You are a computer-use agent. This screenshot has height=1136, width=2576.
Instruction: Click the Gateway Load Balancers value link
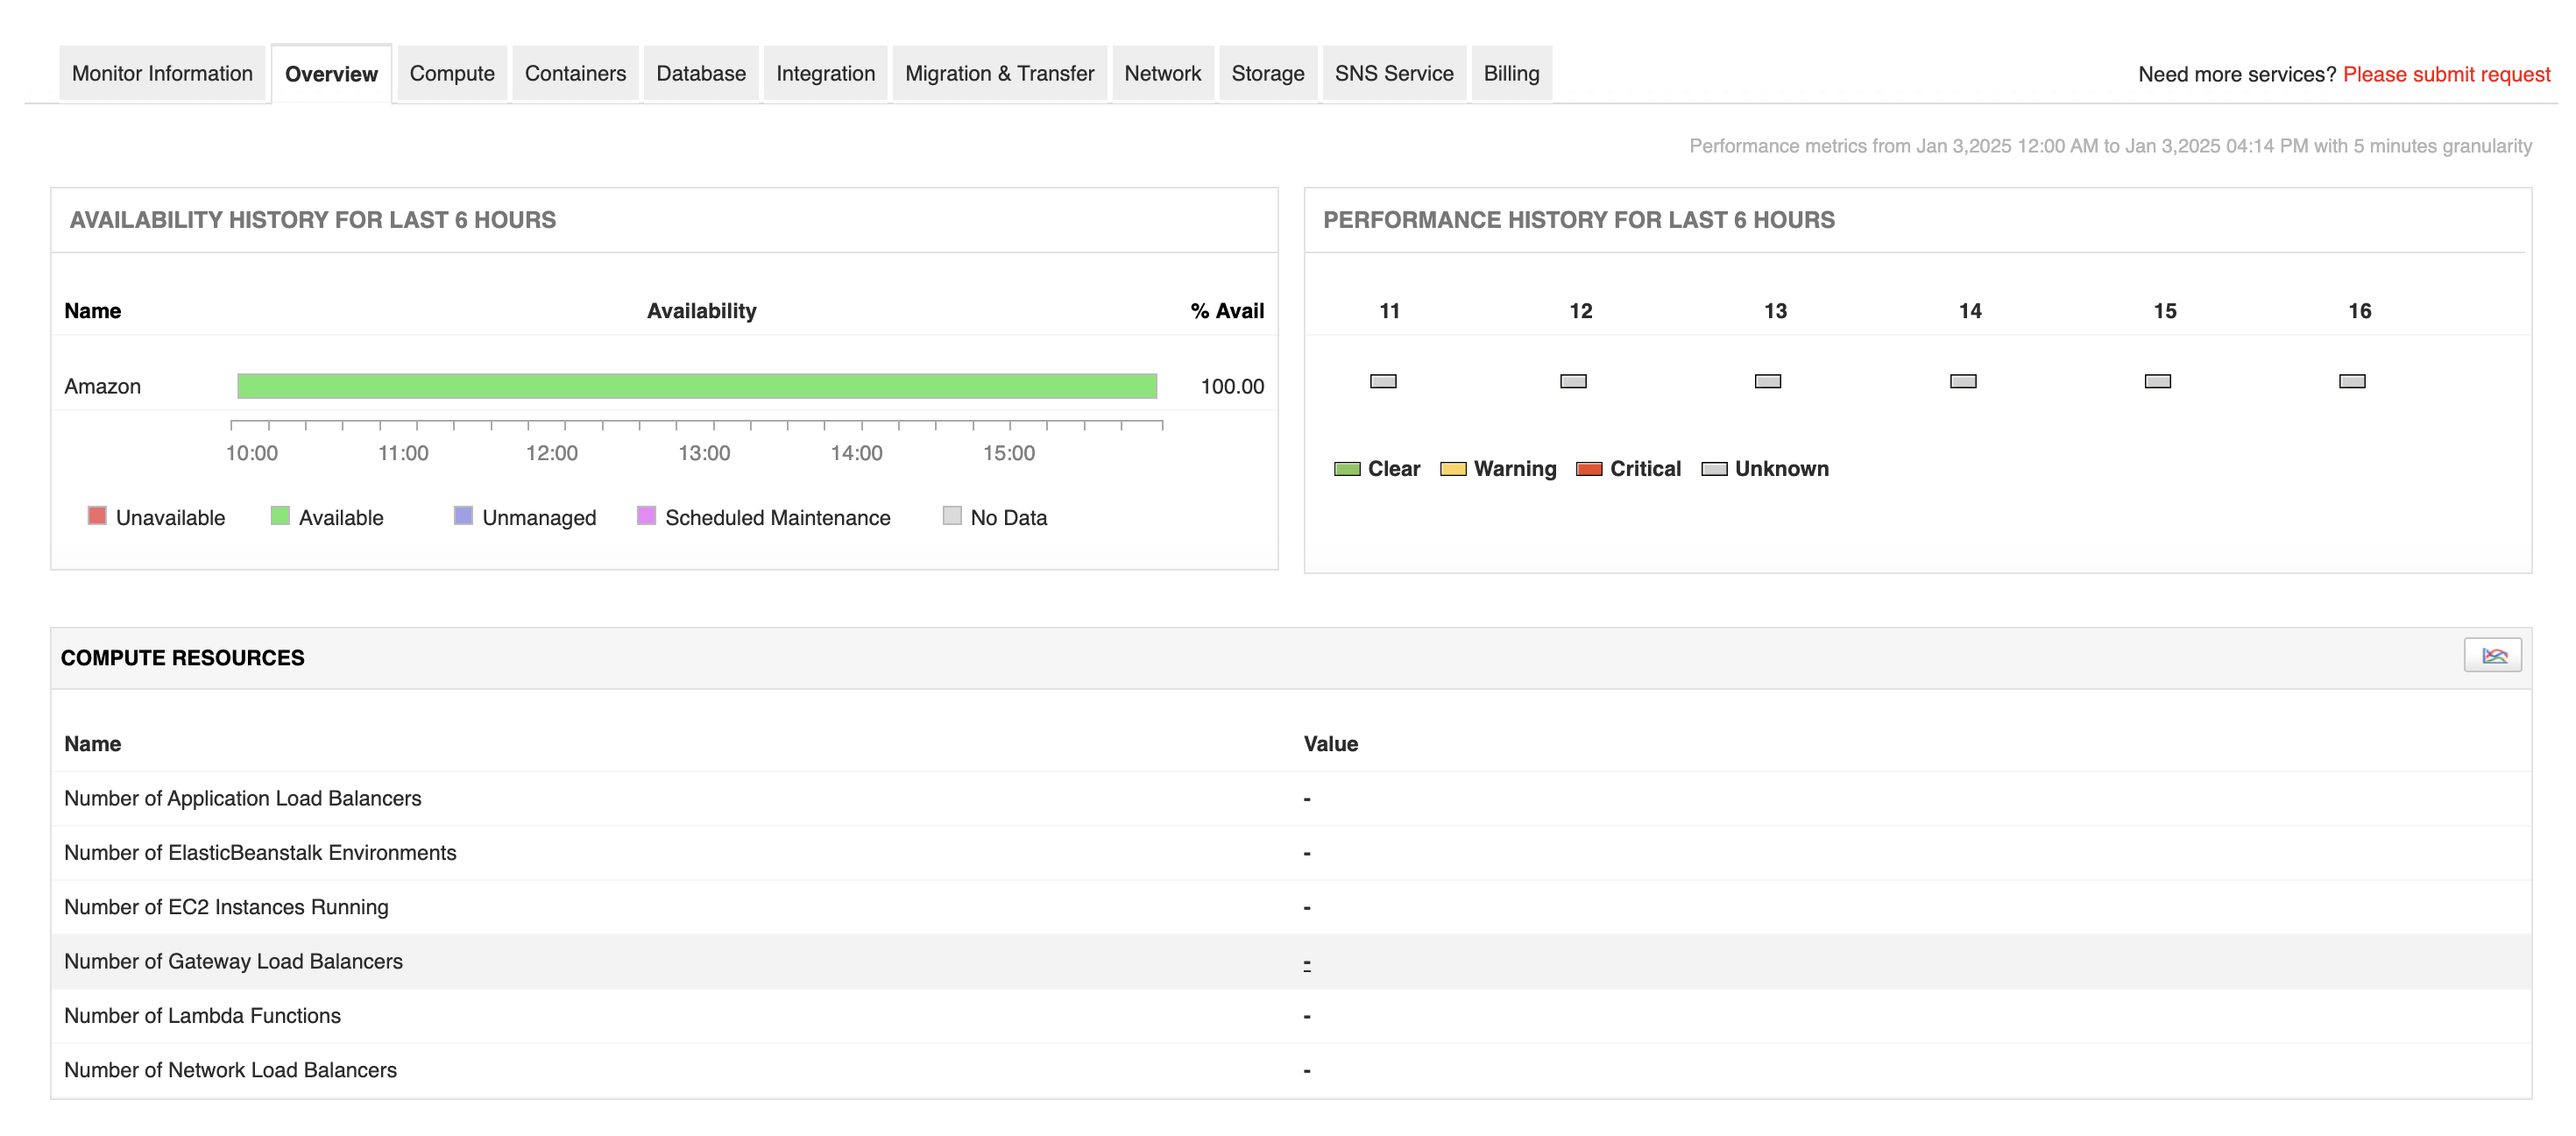(1307, 963)
